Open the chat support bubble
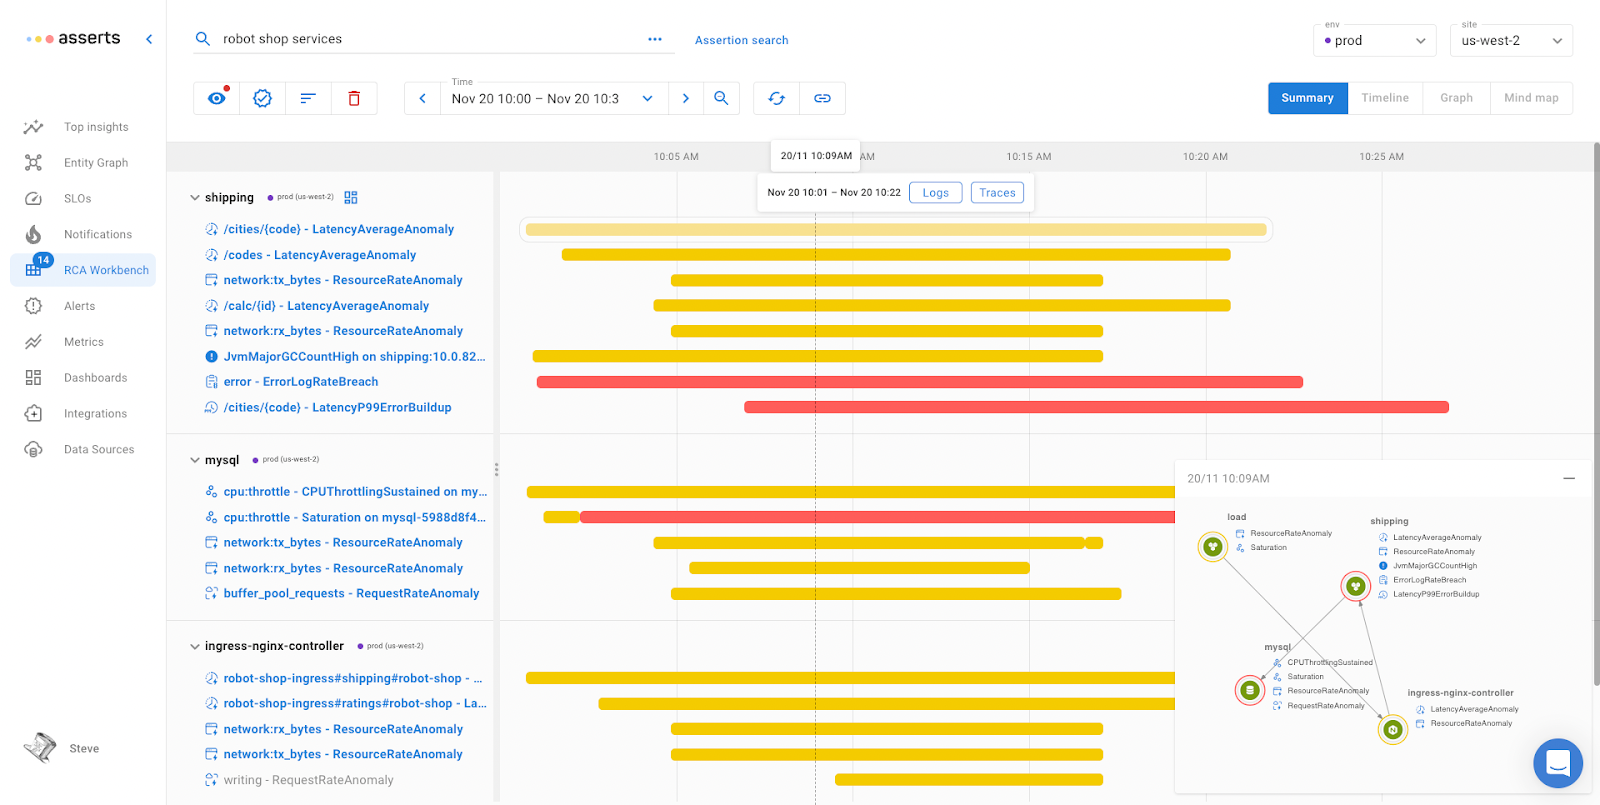This screenshot has width=1600, height=805. [1557, 763]
